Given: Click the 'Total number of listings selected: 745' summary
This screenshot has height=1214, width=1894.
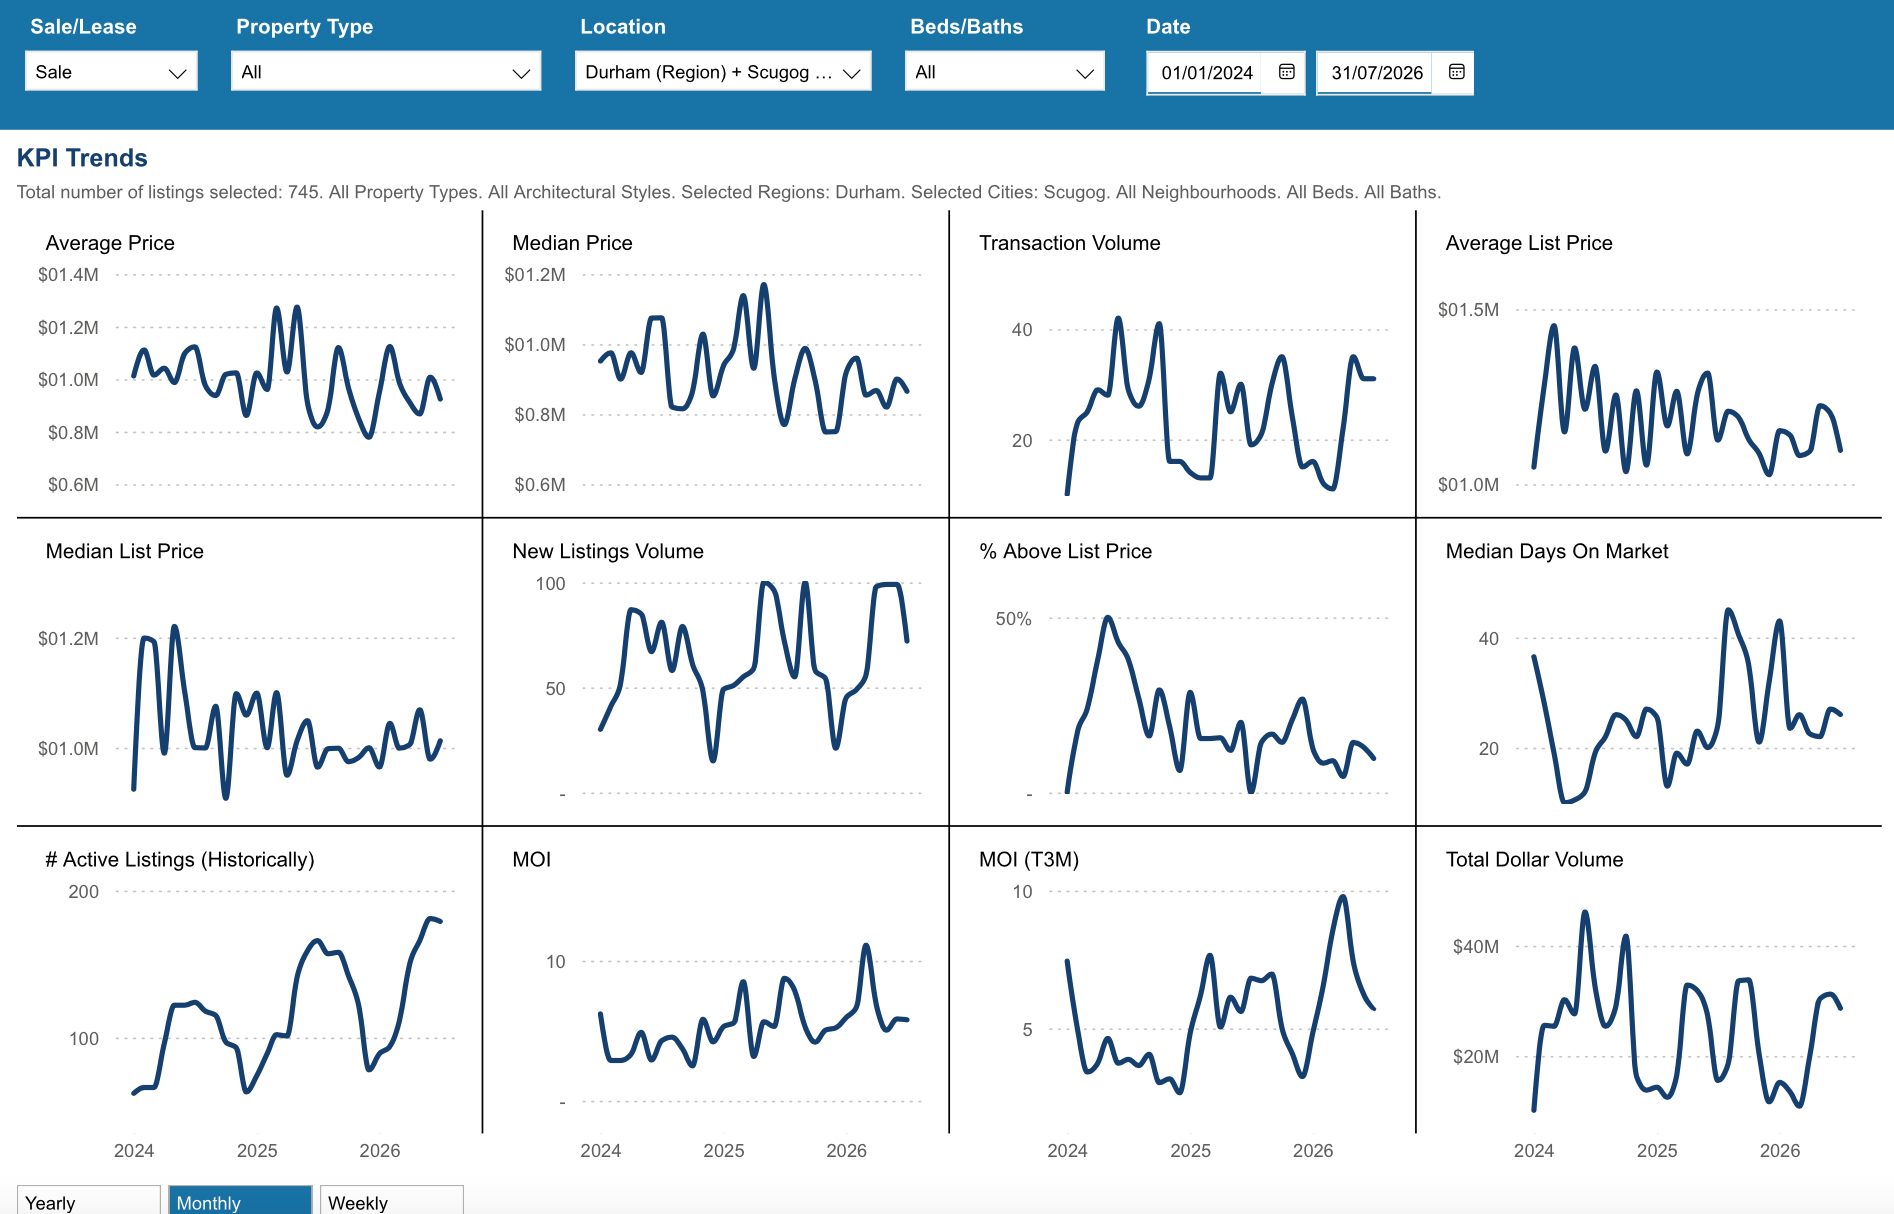Looking at the screenshot, I should pyautogui.click(x=169, y=192).
